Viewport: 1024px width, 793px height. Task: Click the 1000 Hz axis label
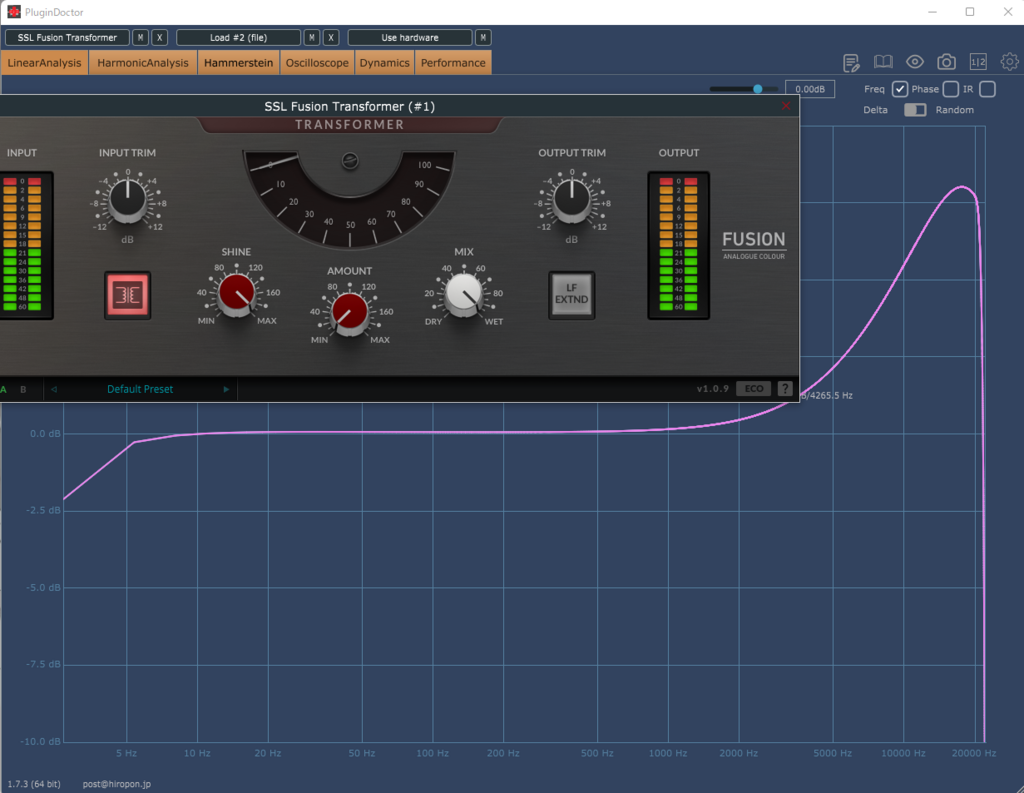tap(667, 753)
